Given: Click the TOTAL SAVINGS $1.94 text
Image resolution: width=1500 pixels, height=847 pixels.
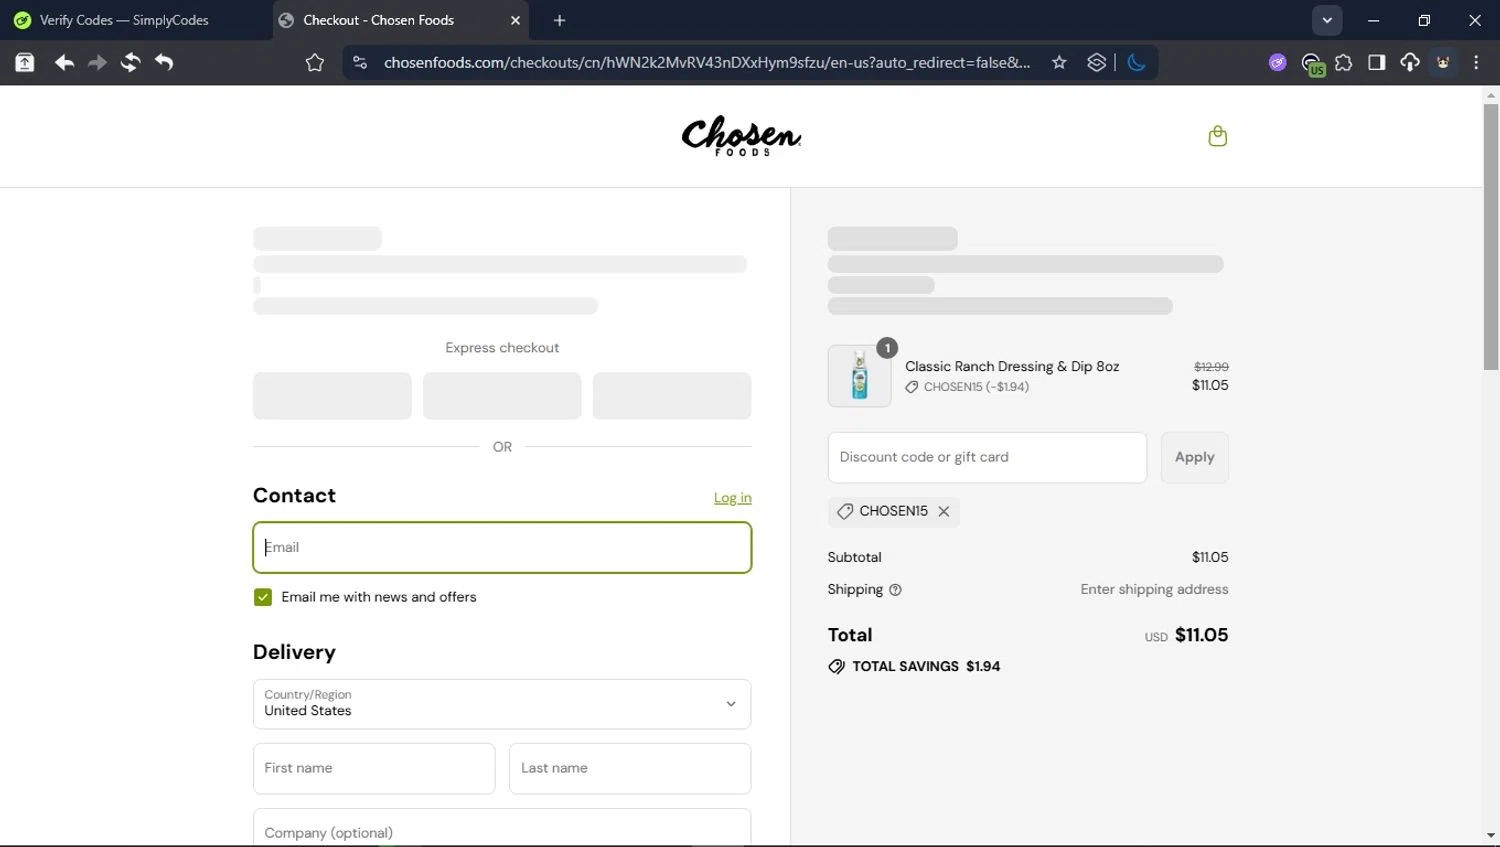Looking at the screenshot, I should click(926, 666).
